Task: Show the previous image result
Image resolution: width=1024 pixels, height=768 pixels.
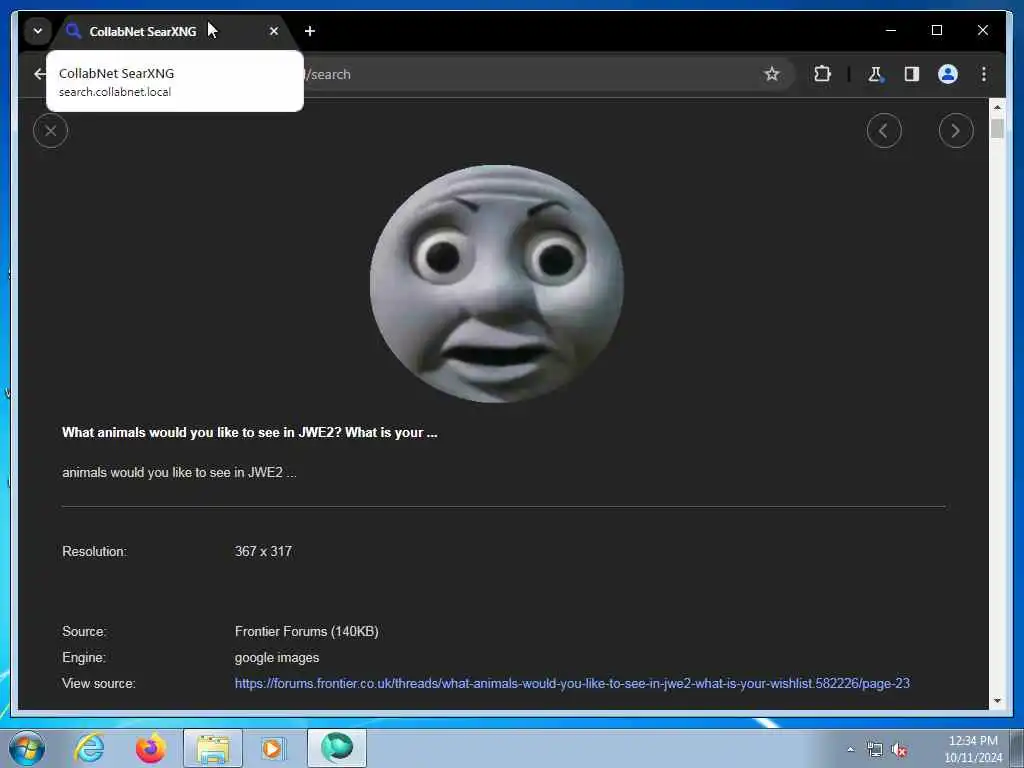Action: (x=884, y=131)
